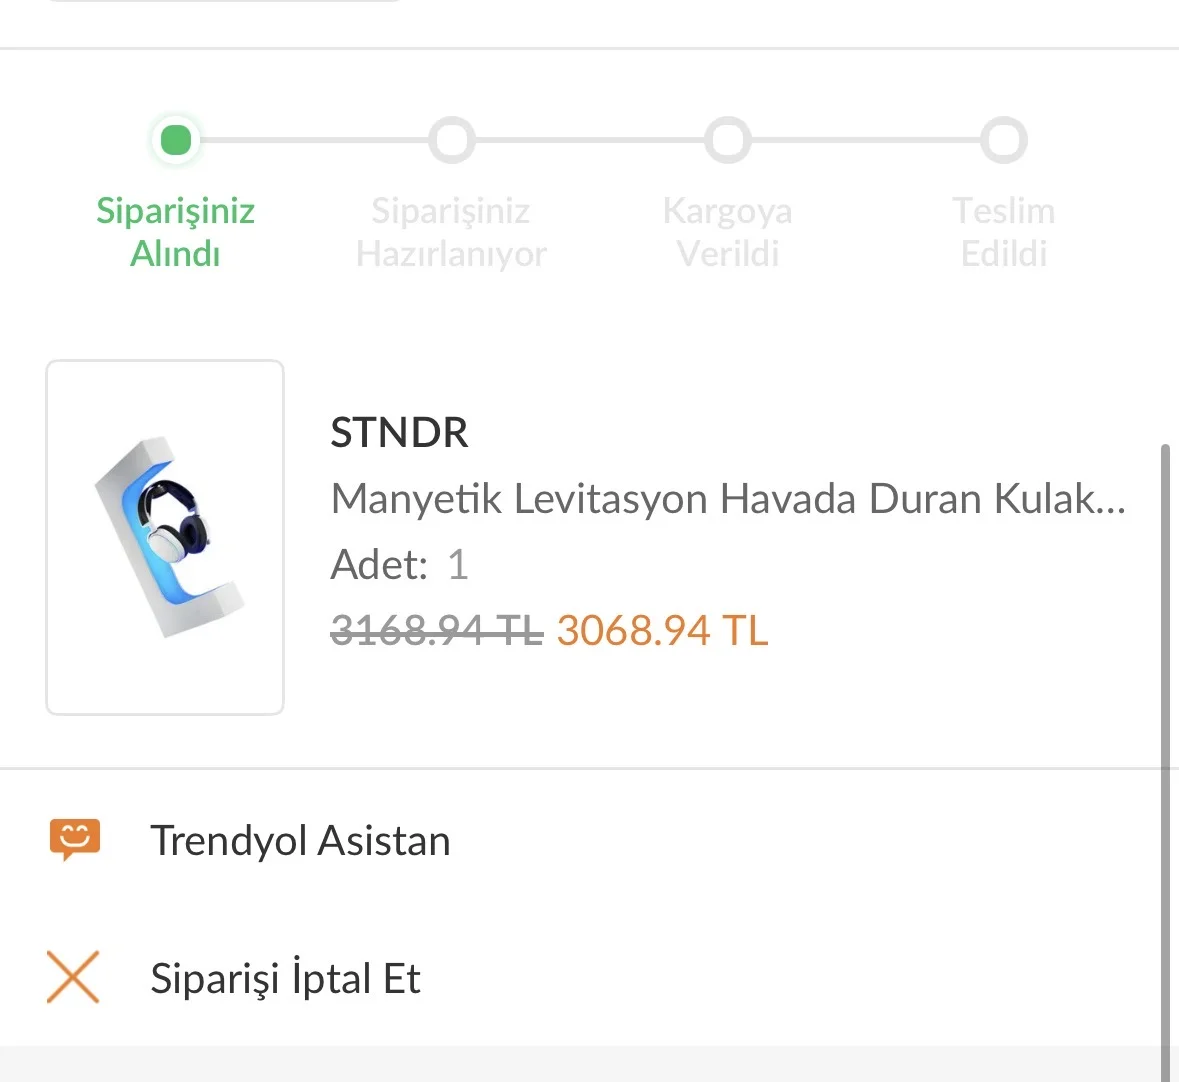1179x1082 pixels.
Task: Click the green Siparişiniz Alındı step circle
Action: 176,140
